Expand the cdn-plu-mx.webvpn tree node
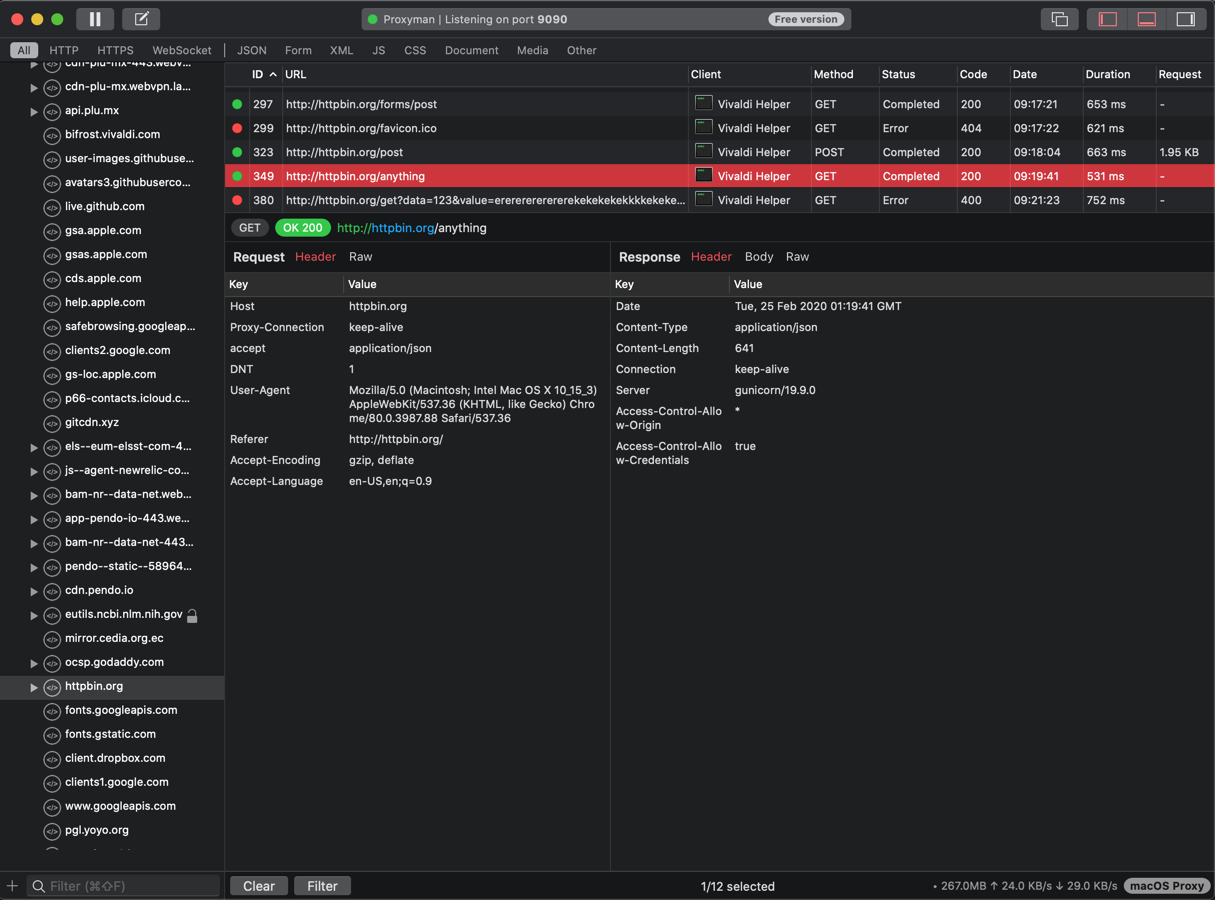The image size is (1215, 900). click(34, 87)
